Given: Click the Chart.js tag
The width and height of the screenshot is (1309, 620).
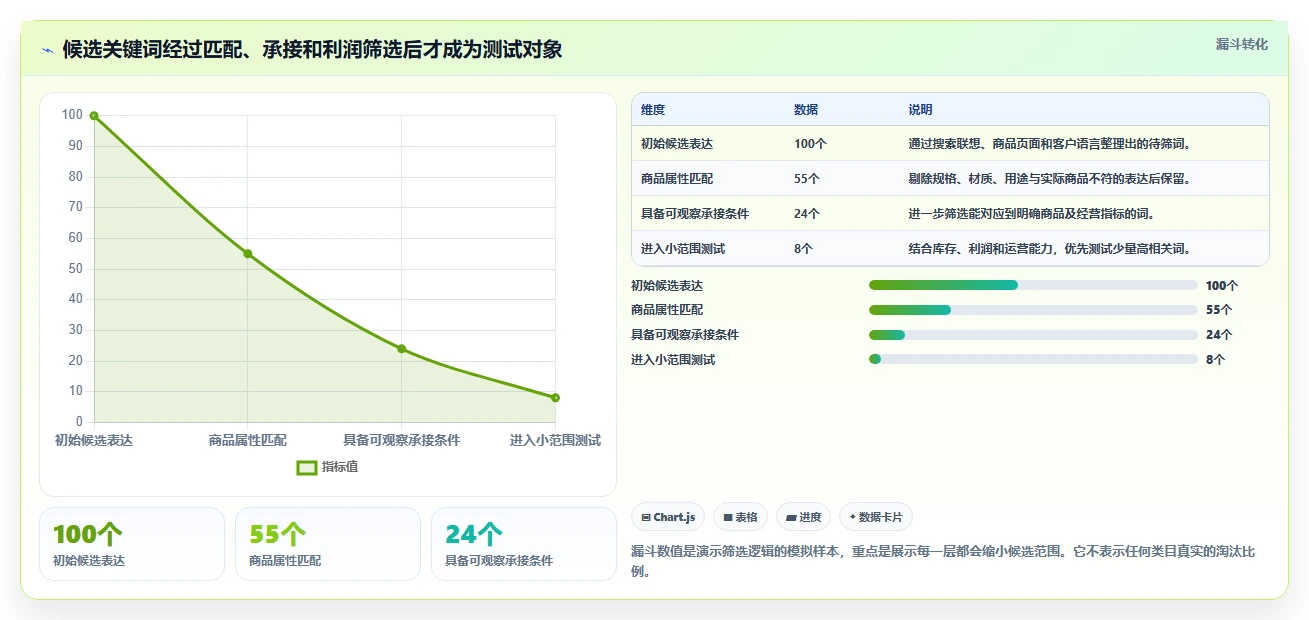Looking at the screenshot, I should pos(668,517).
